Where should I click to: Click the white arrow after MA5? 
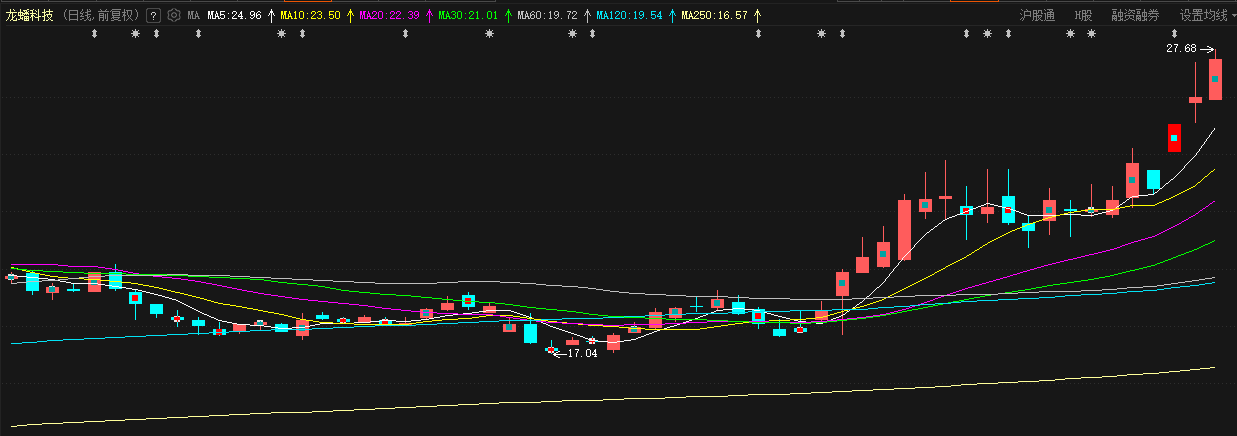[x=271, y=15]
